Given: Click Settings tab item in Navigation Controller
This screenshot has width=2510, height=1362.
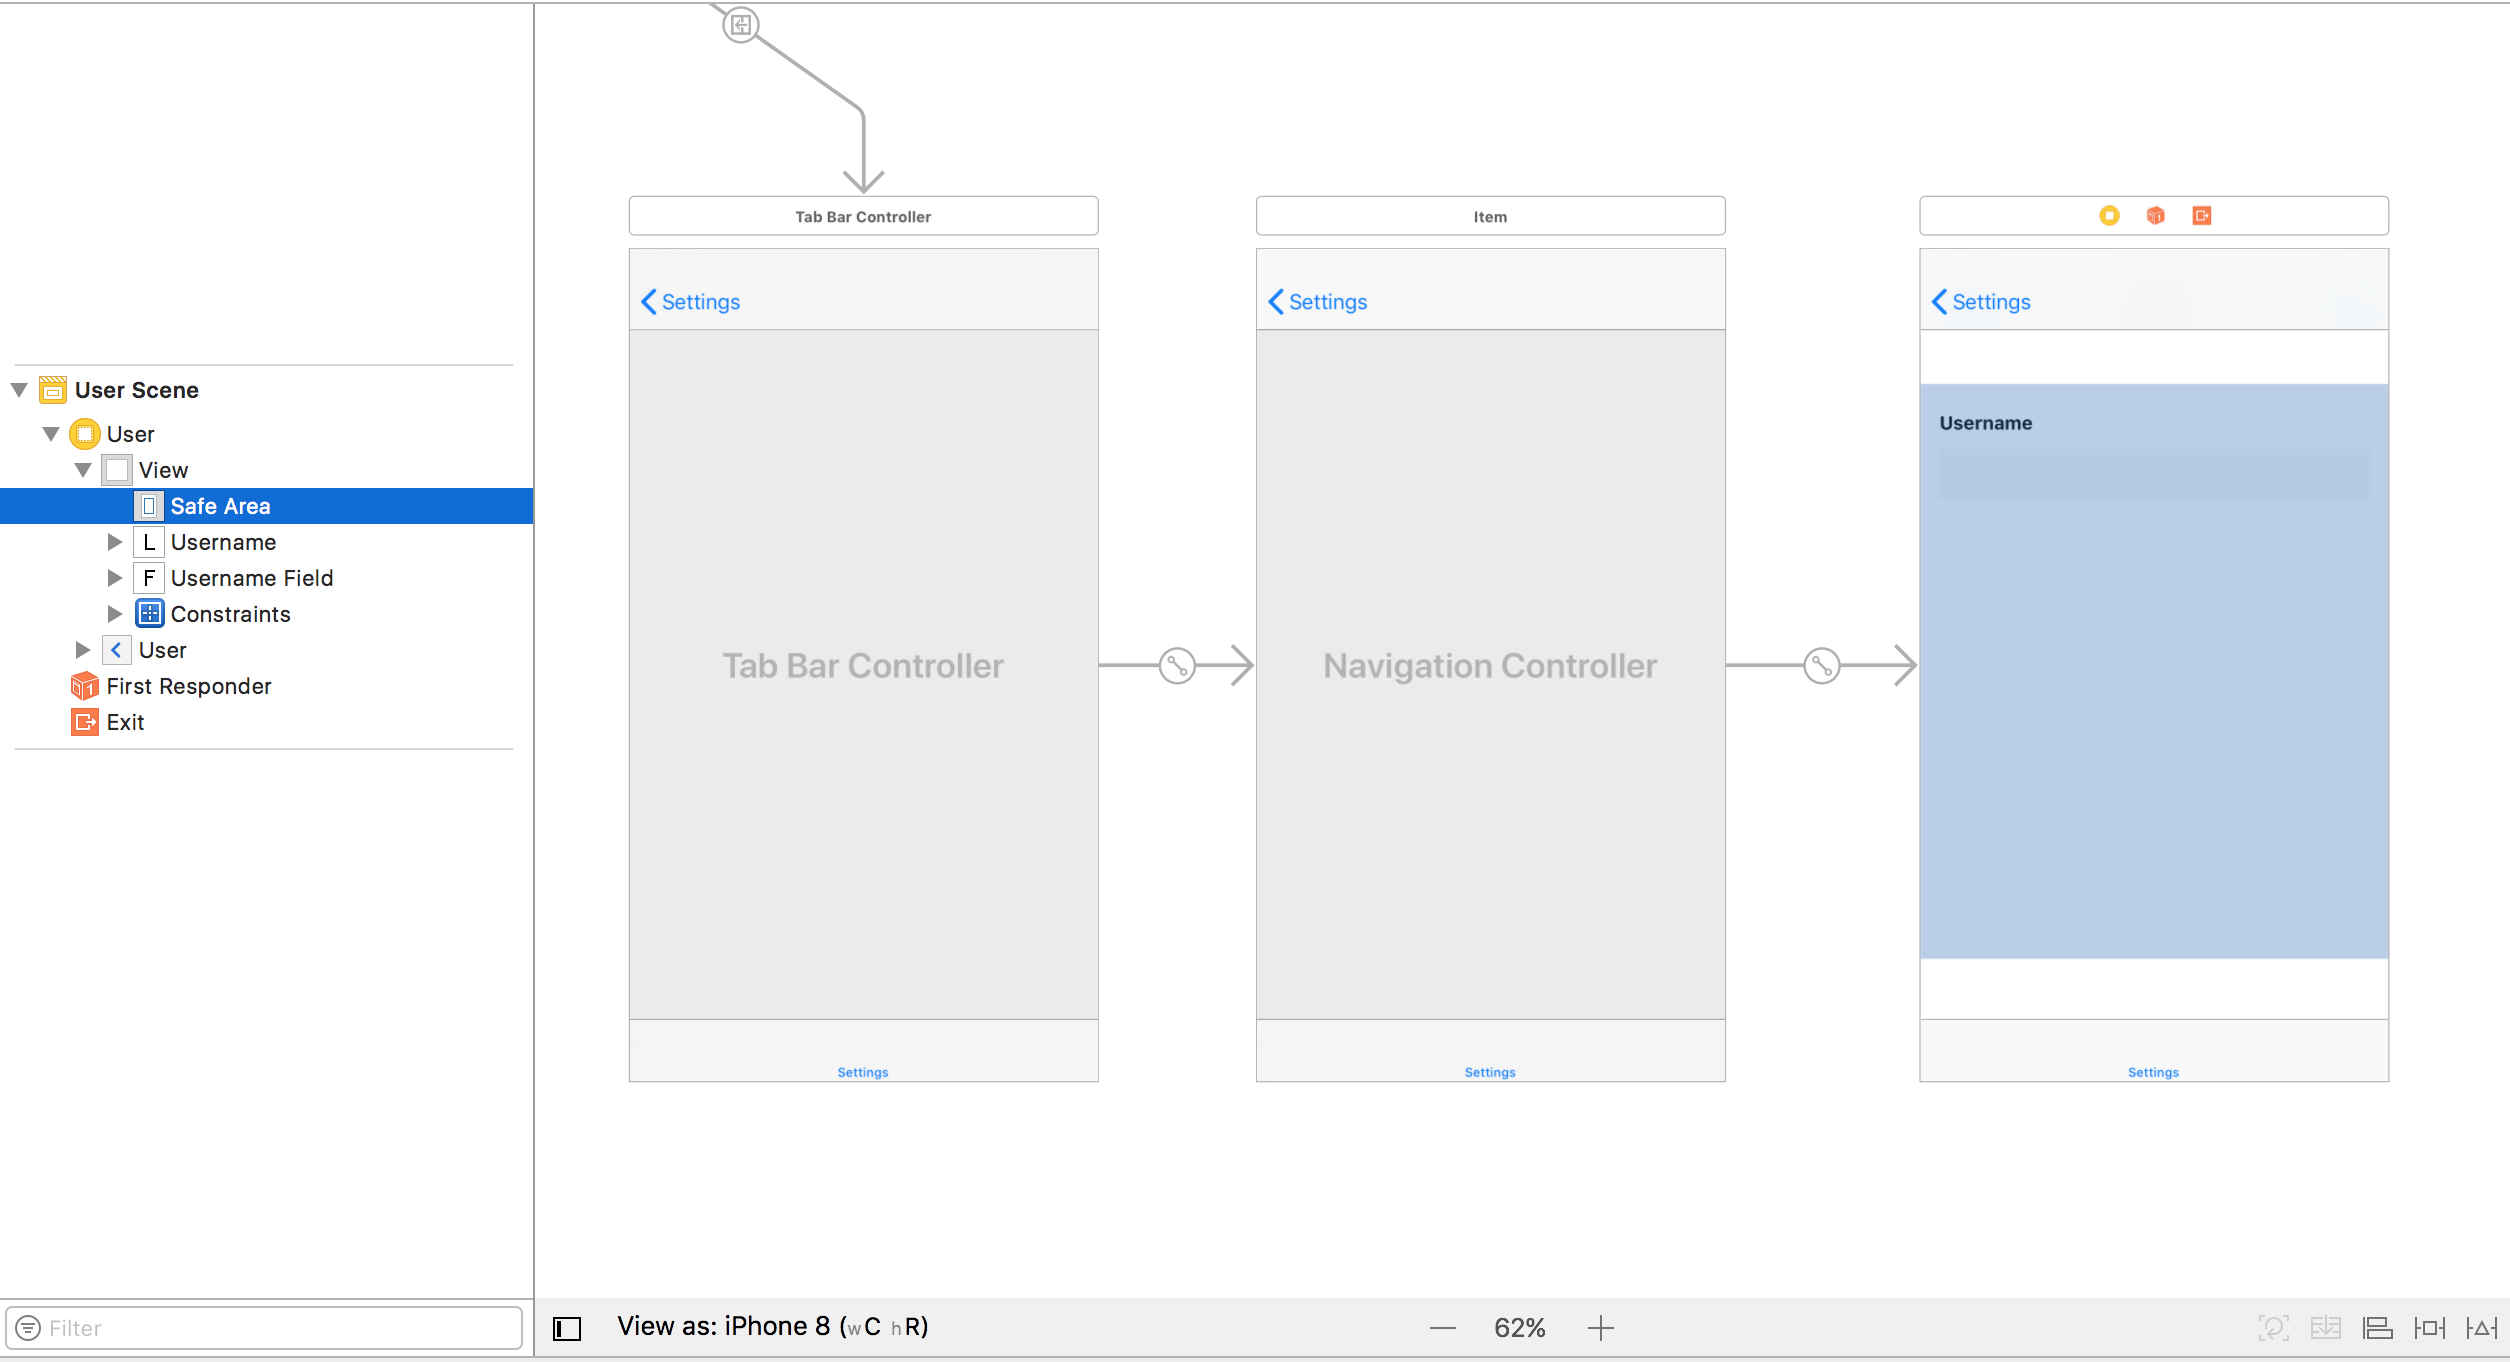Looking at the screenshot, I should pos(1490,1072).
